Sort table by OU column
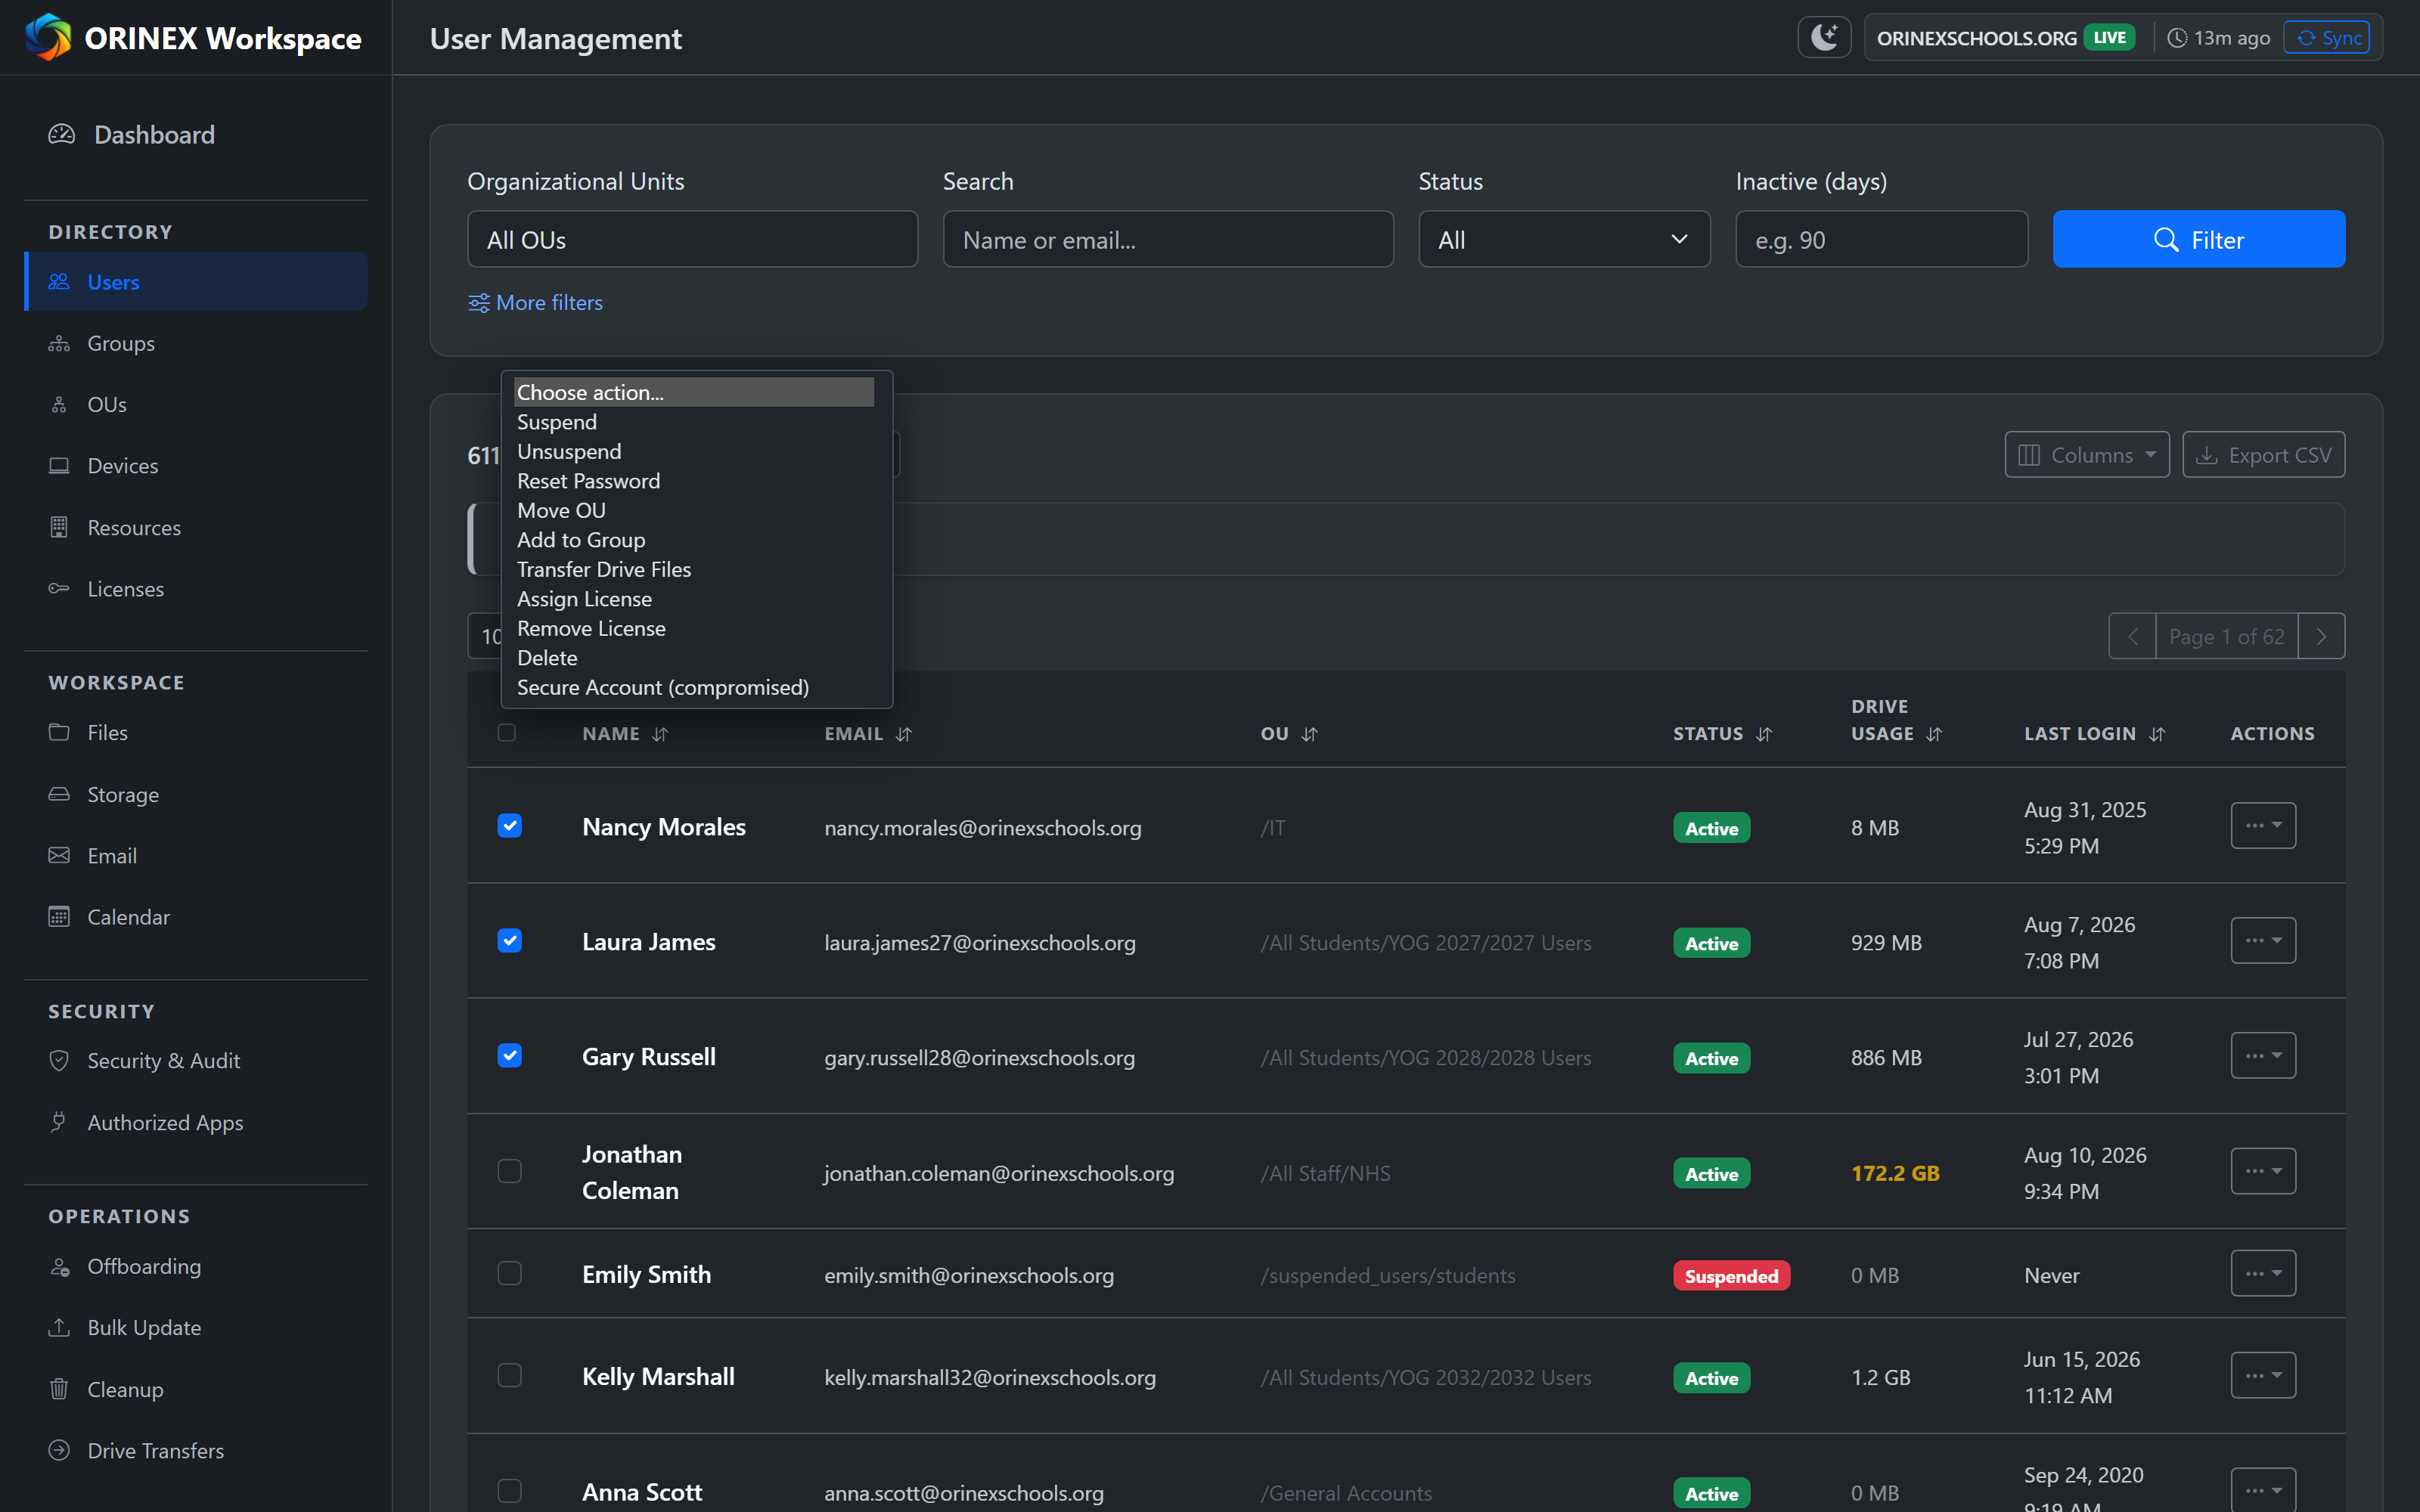 (1289, 734)
